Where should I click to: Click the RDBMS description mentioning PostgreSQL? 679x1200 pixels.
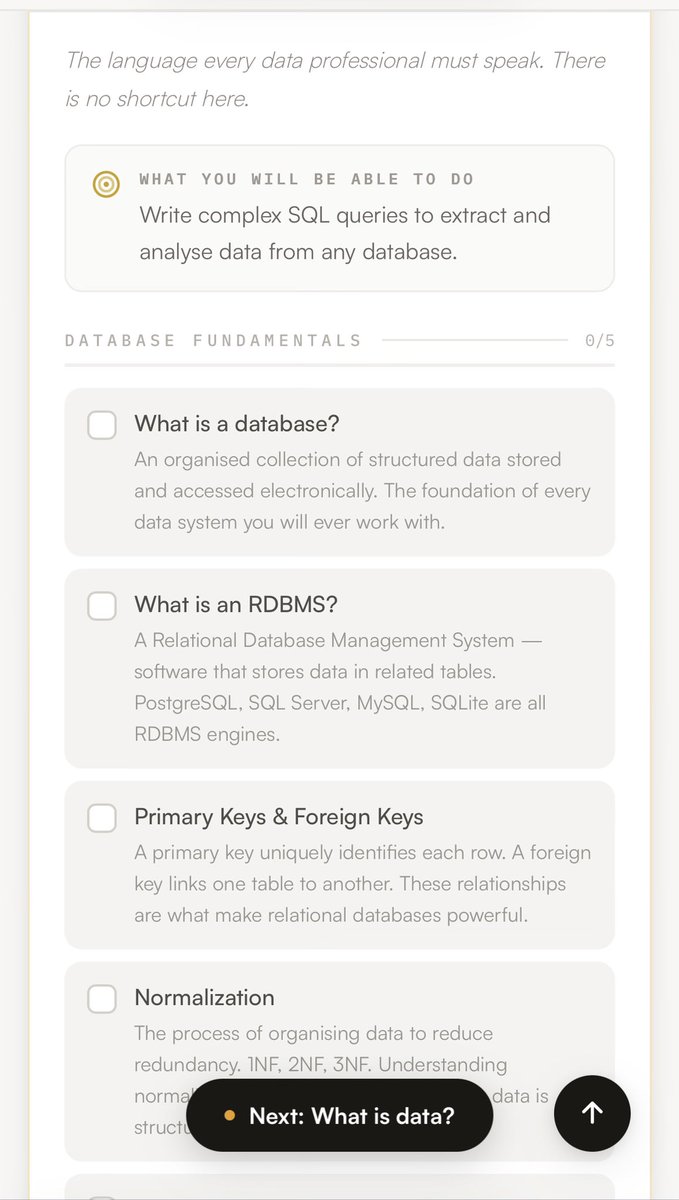340,687
